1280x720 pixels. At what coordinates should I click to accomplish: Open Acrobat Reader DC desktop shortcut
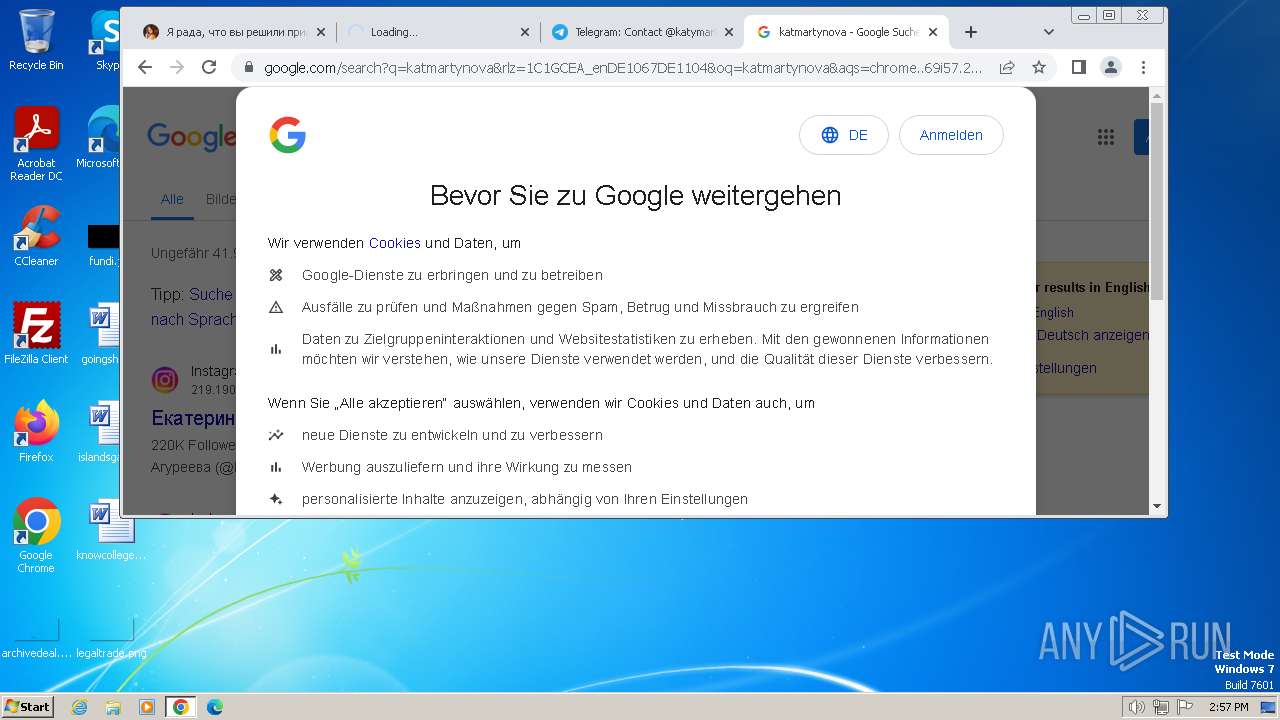36,143
